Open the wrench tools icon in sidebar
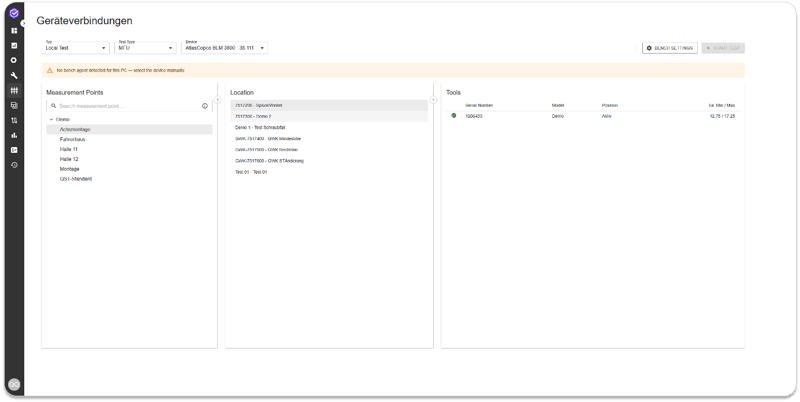 point(14,76)
